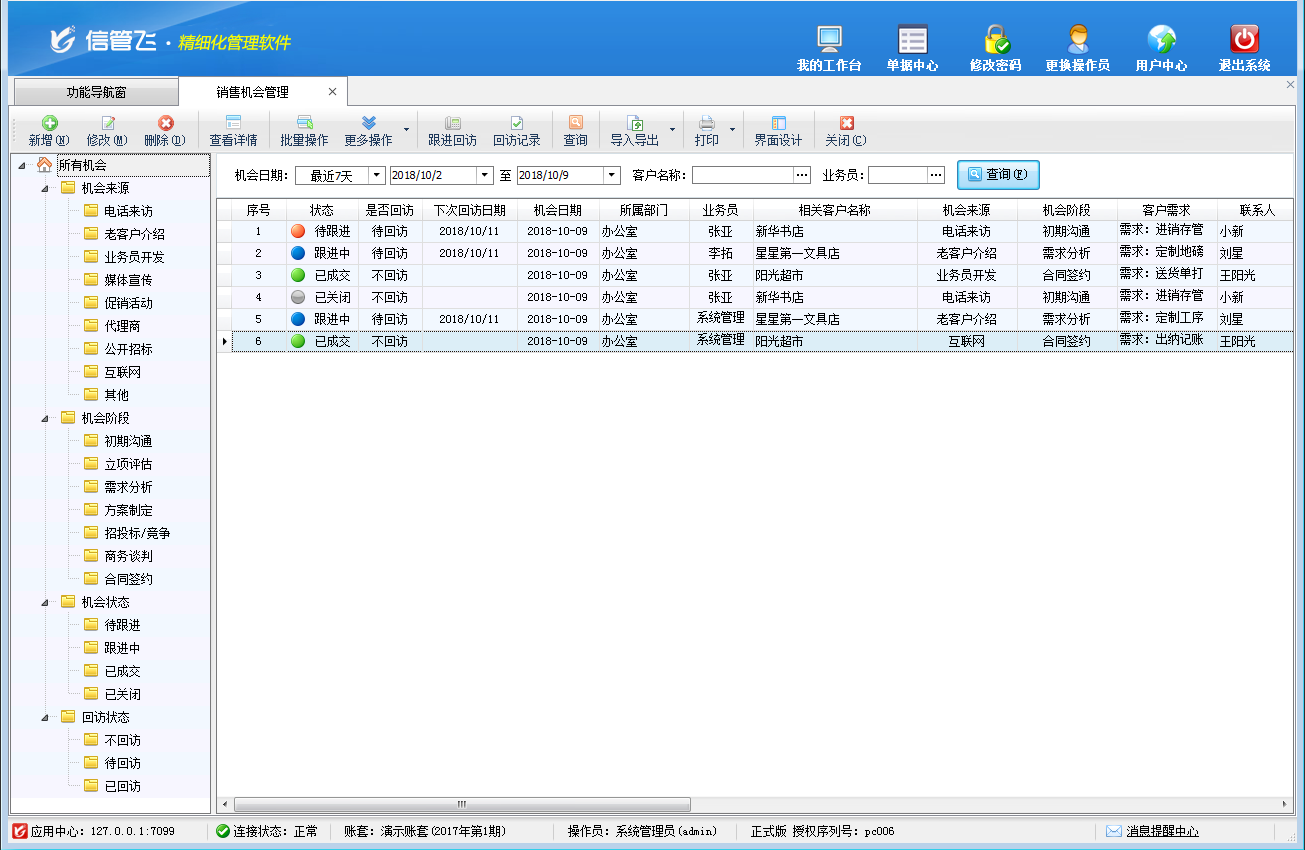Open the 消息提醒中心 link
The height and width of the screenshot is (850, 1305).
(1162, 831)
